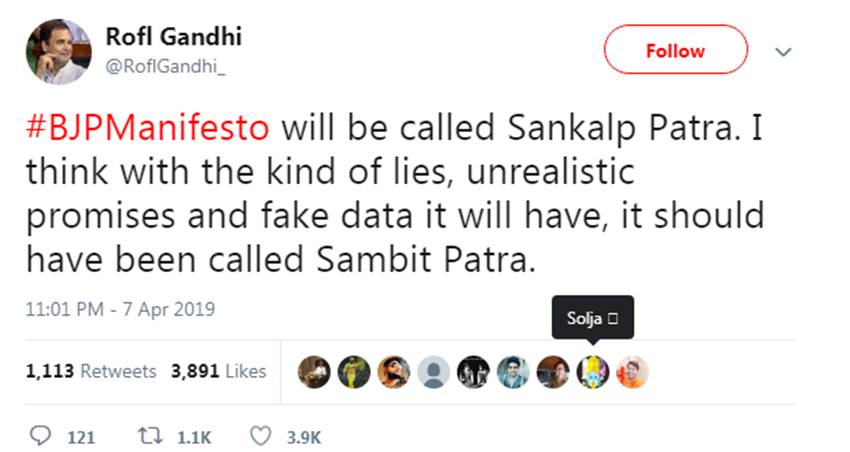View the 3,891 Likes list

tap(218, 371)
